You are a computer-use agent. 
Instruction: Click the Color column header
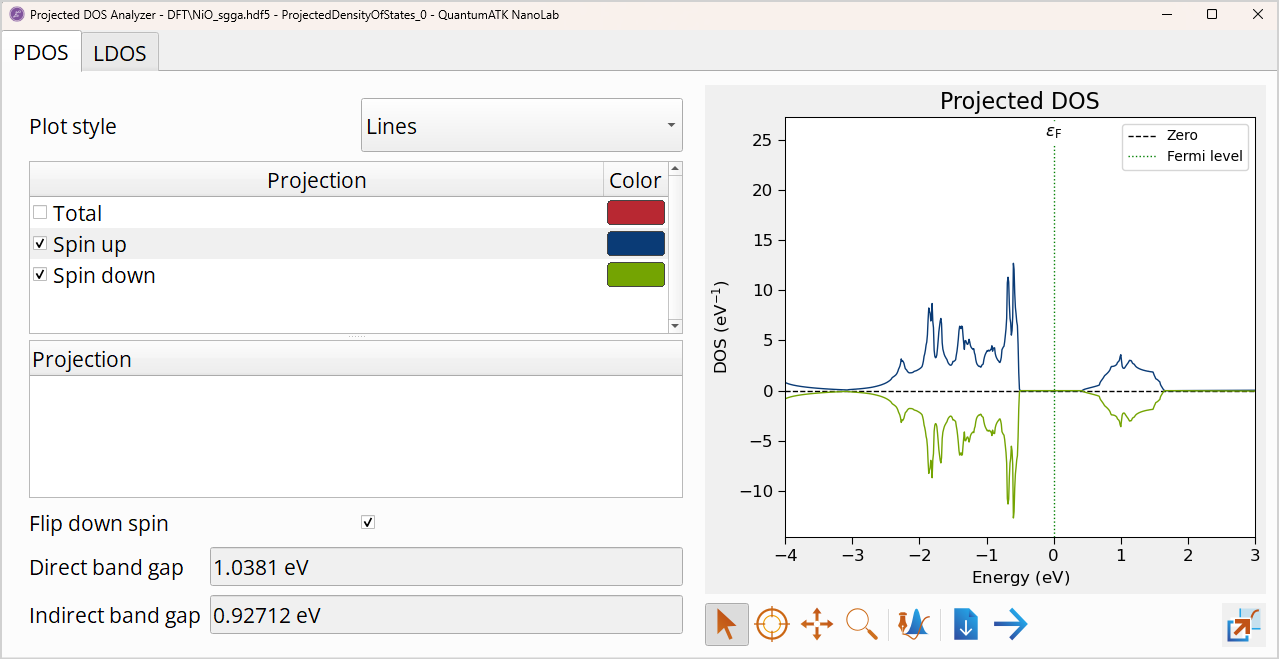[635, 181]
